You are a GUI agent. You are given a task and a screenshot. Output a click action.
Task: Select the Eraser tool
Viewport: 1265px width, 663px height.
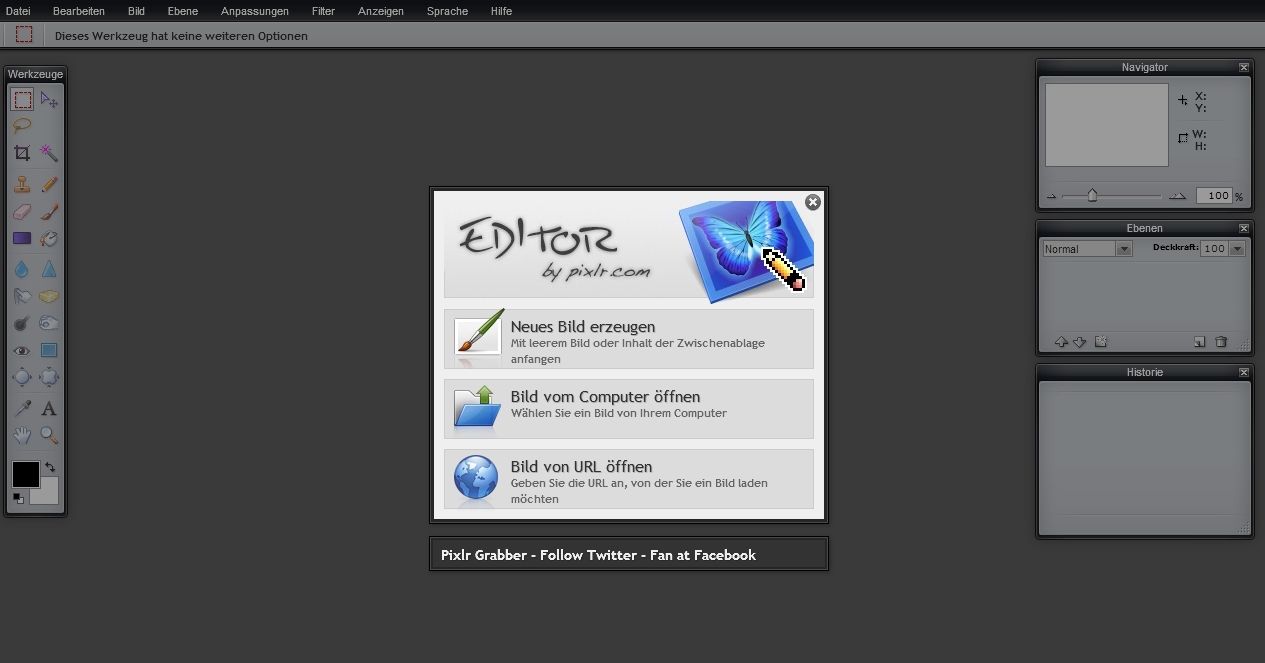(x=22, y=212)
